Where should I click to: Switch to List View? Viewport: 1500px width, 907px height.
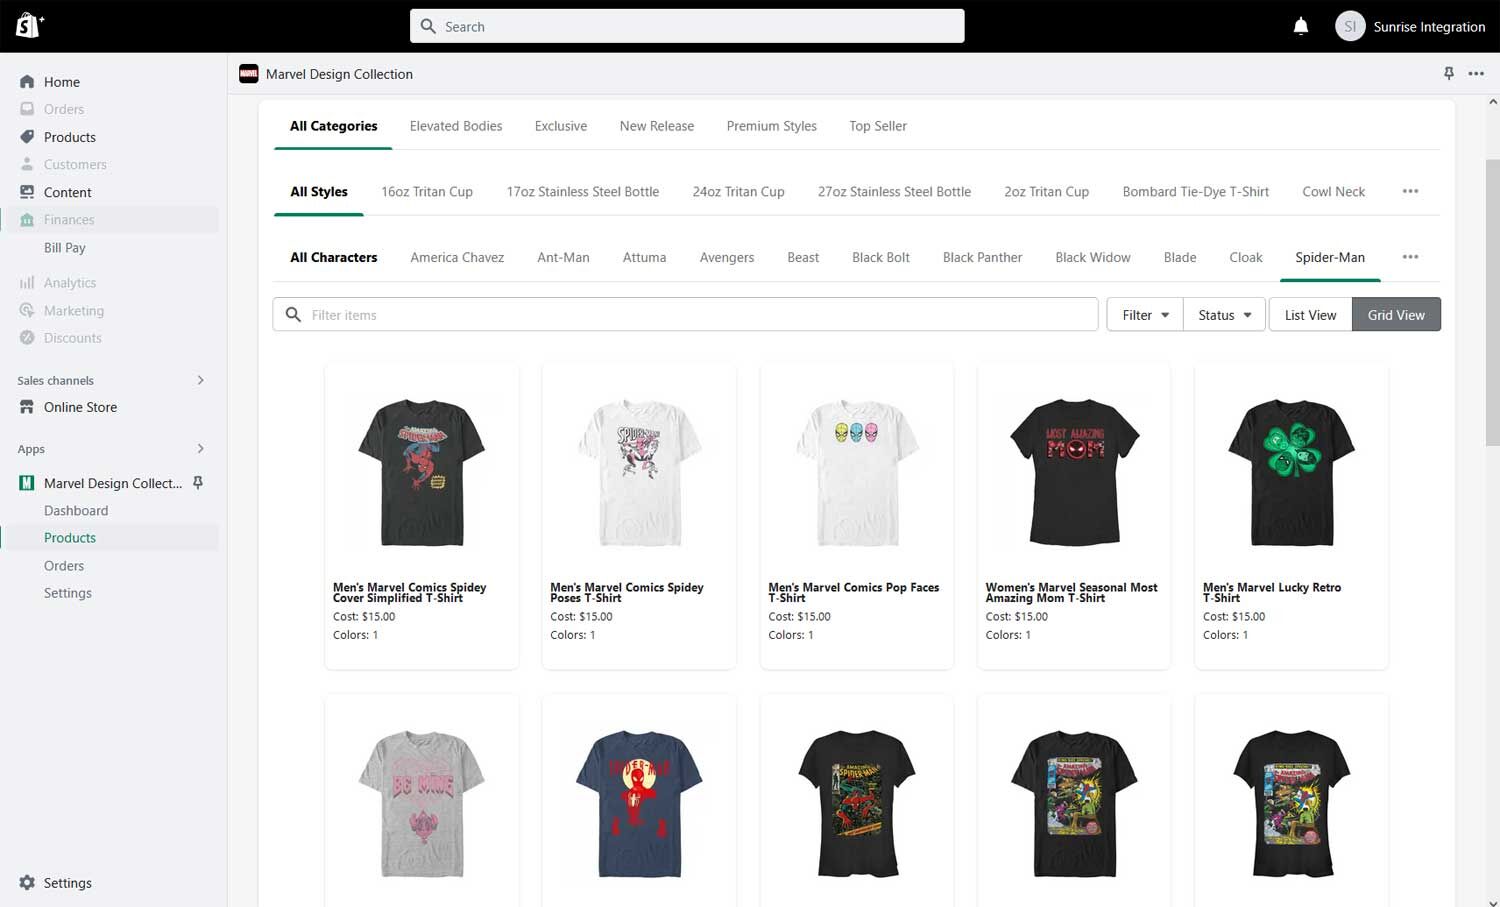1310,315
